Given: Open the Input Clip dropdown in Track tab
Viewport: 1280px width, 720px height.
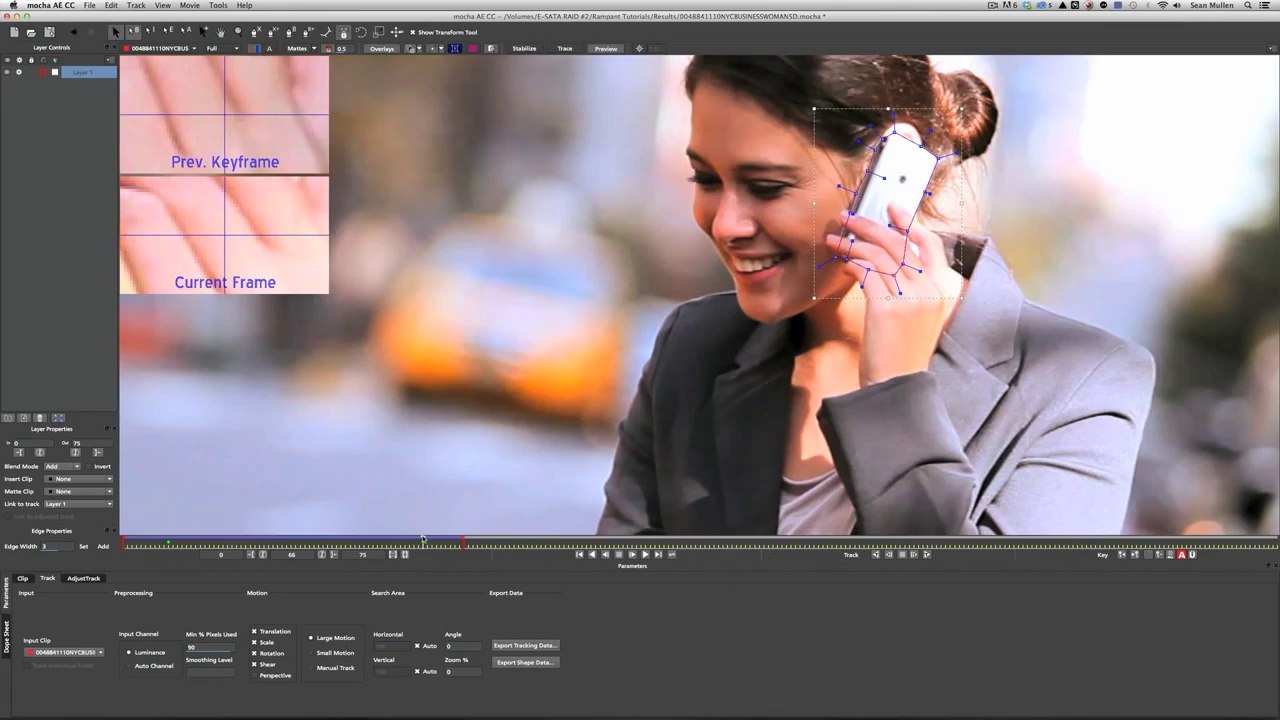Looking at the screenshot, I should (64, 652).
